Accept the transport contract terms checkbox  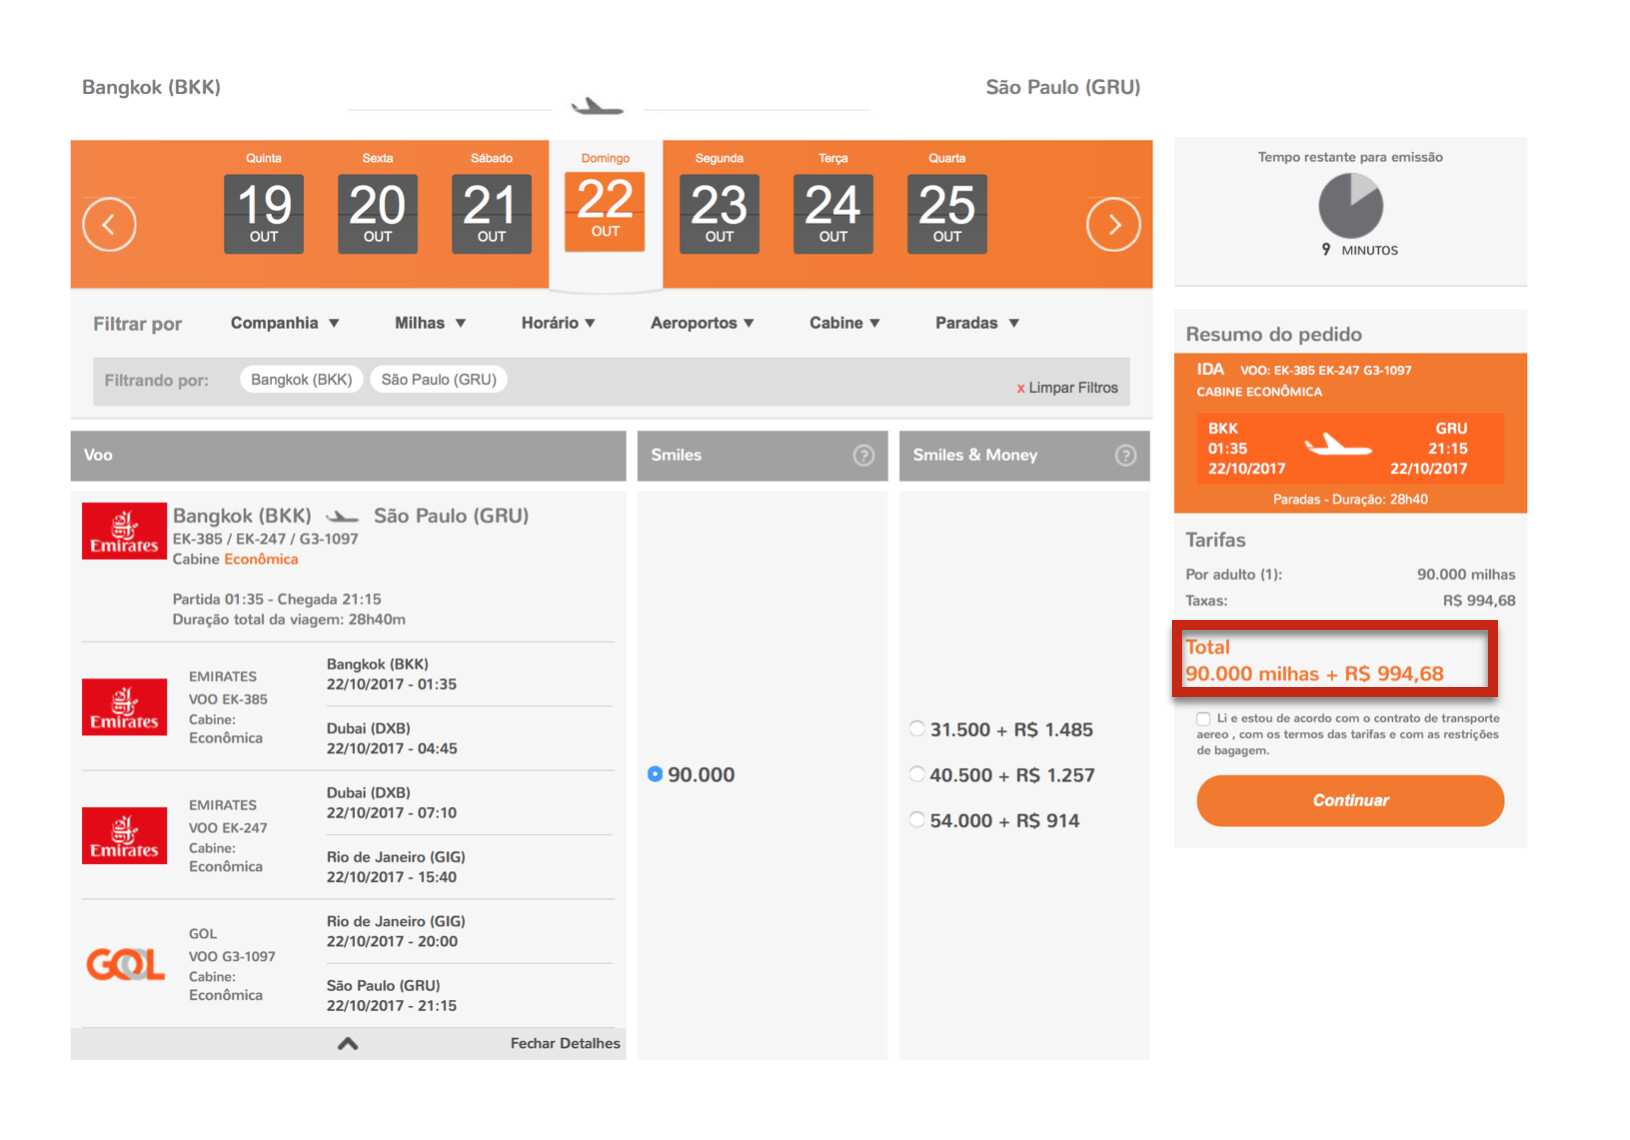pos(1204,719)
